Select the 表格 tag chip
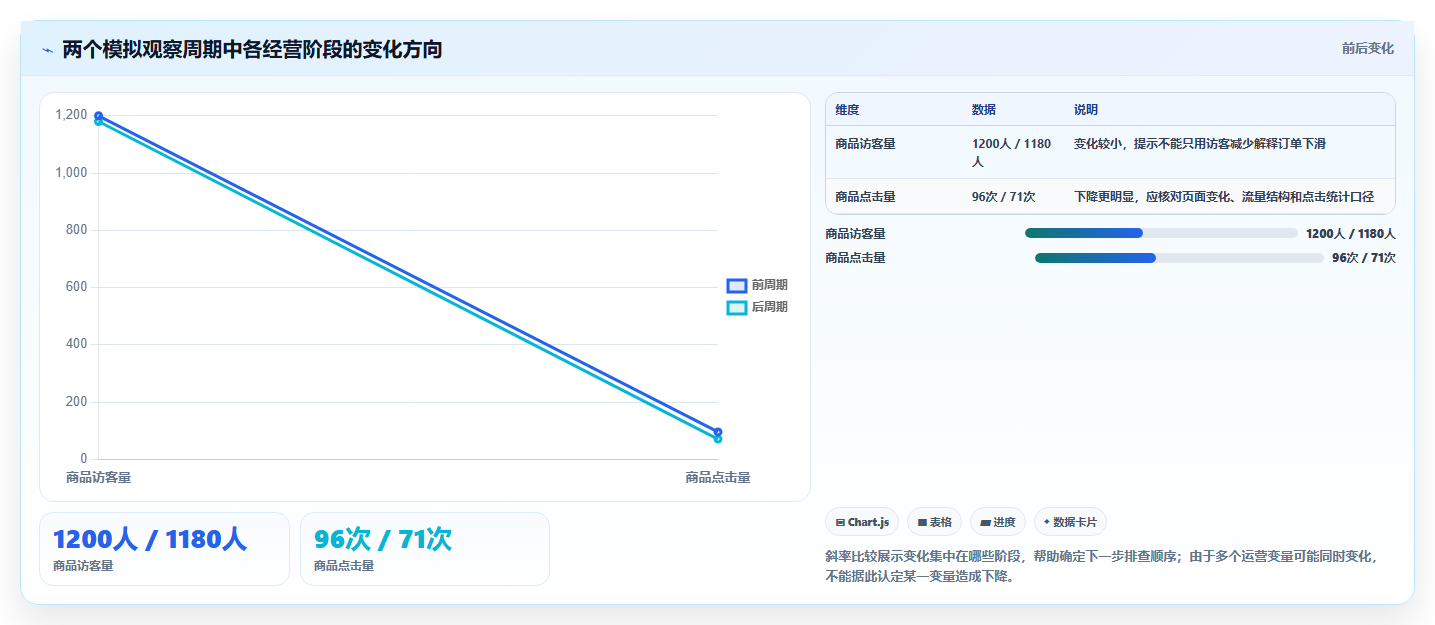The width and height of the screenshot is (1435, 625). coord(934,522)
